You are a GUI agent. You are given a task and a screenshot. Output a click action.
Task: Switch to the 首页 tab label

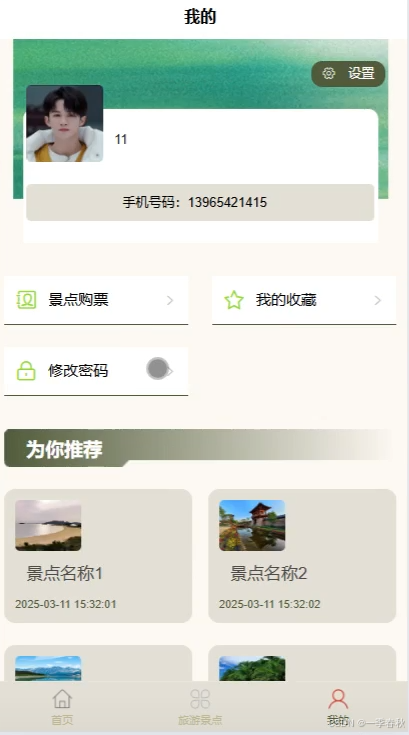(x=62, y=720)
